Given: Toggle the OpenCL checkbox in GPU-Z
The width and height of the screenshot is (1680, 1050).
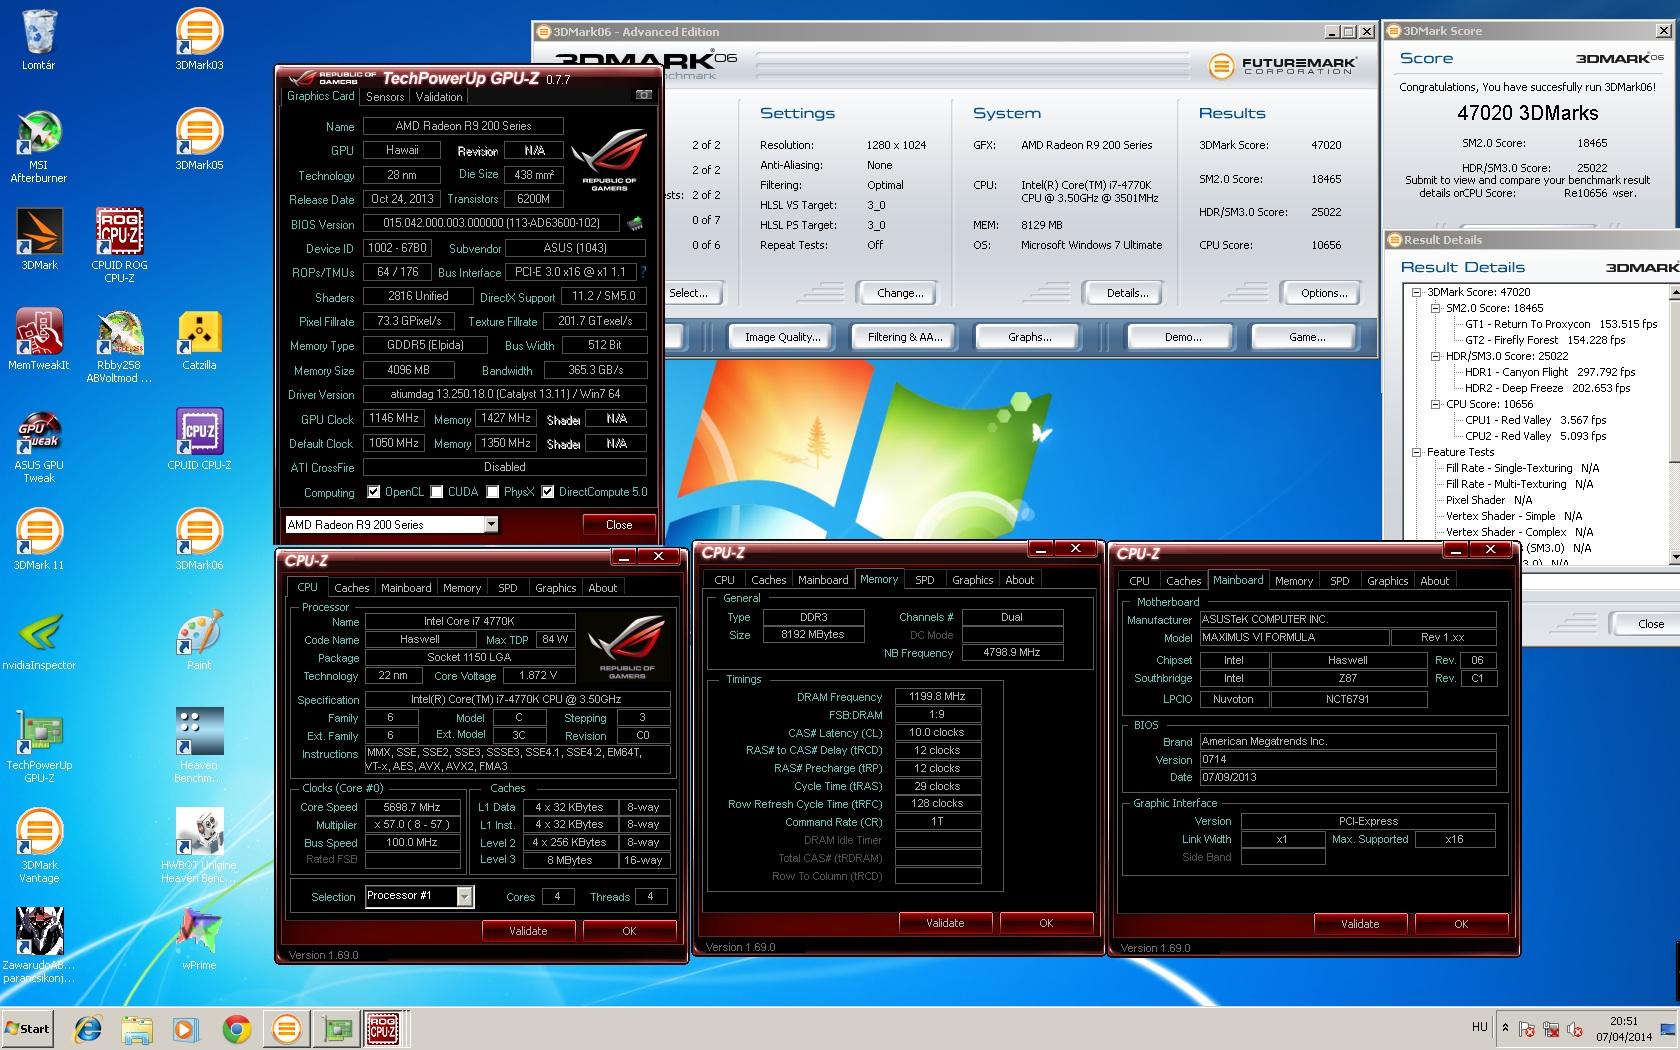Looking at the screenshot, I should click(373, 492).
